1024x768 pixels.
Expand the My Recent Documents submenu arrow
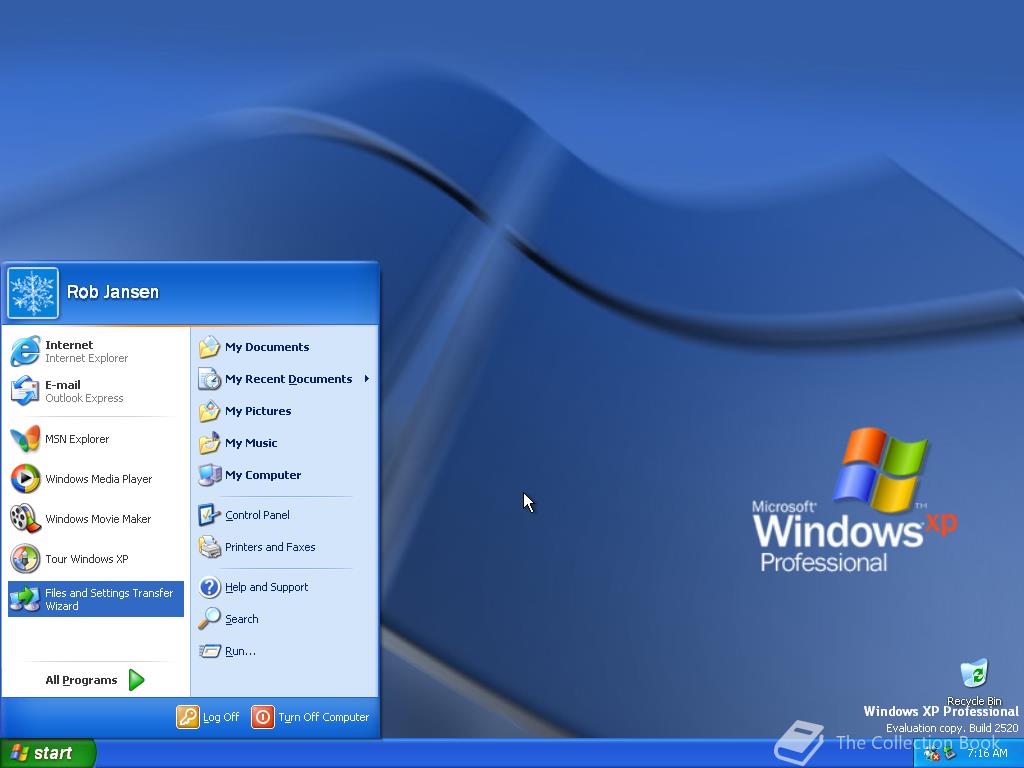tap(366, 379)
